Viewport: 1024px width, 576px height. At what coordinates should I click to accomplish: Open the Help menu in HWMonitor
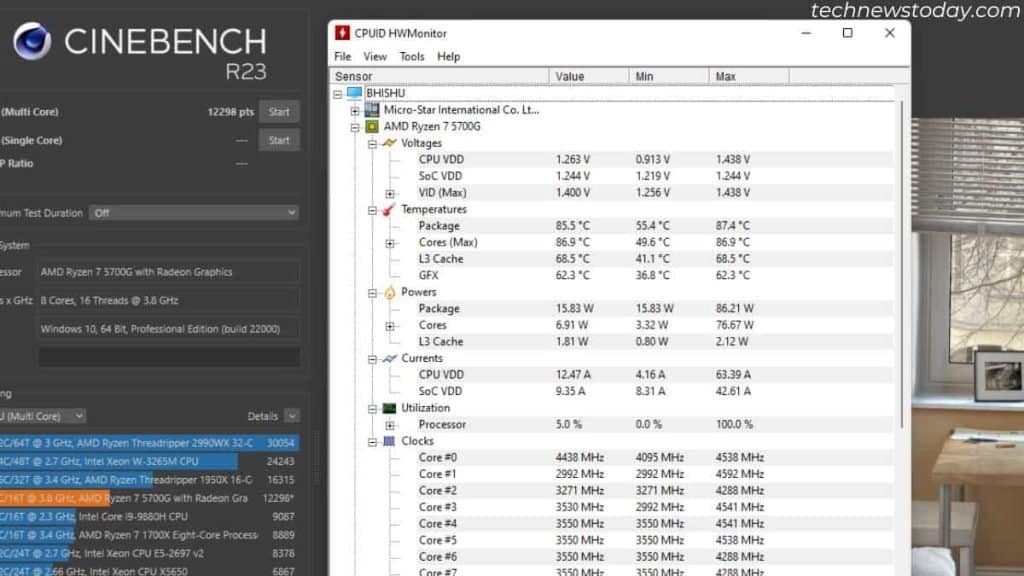449,57
